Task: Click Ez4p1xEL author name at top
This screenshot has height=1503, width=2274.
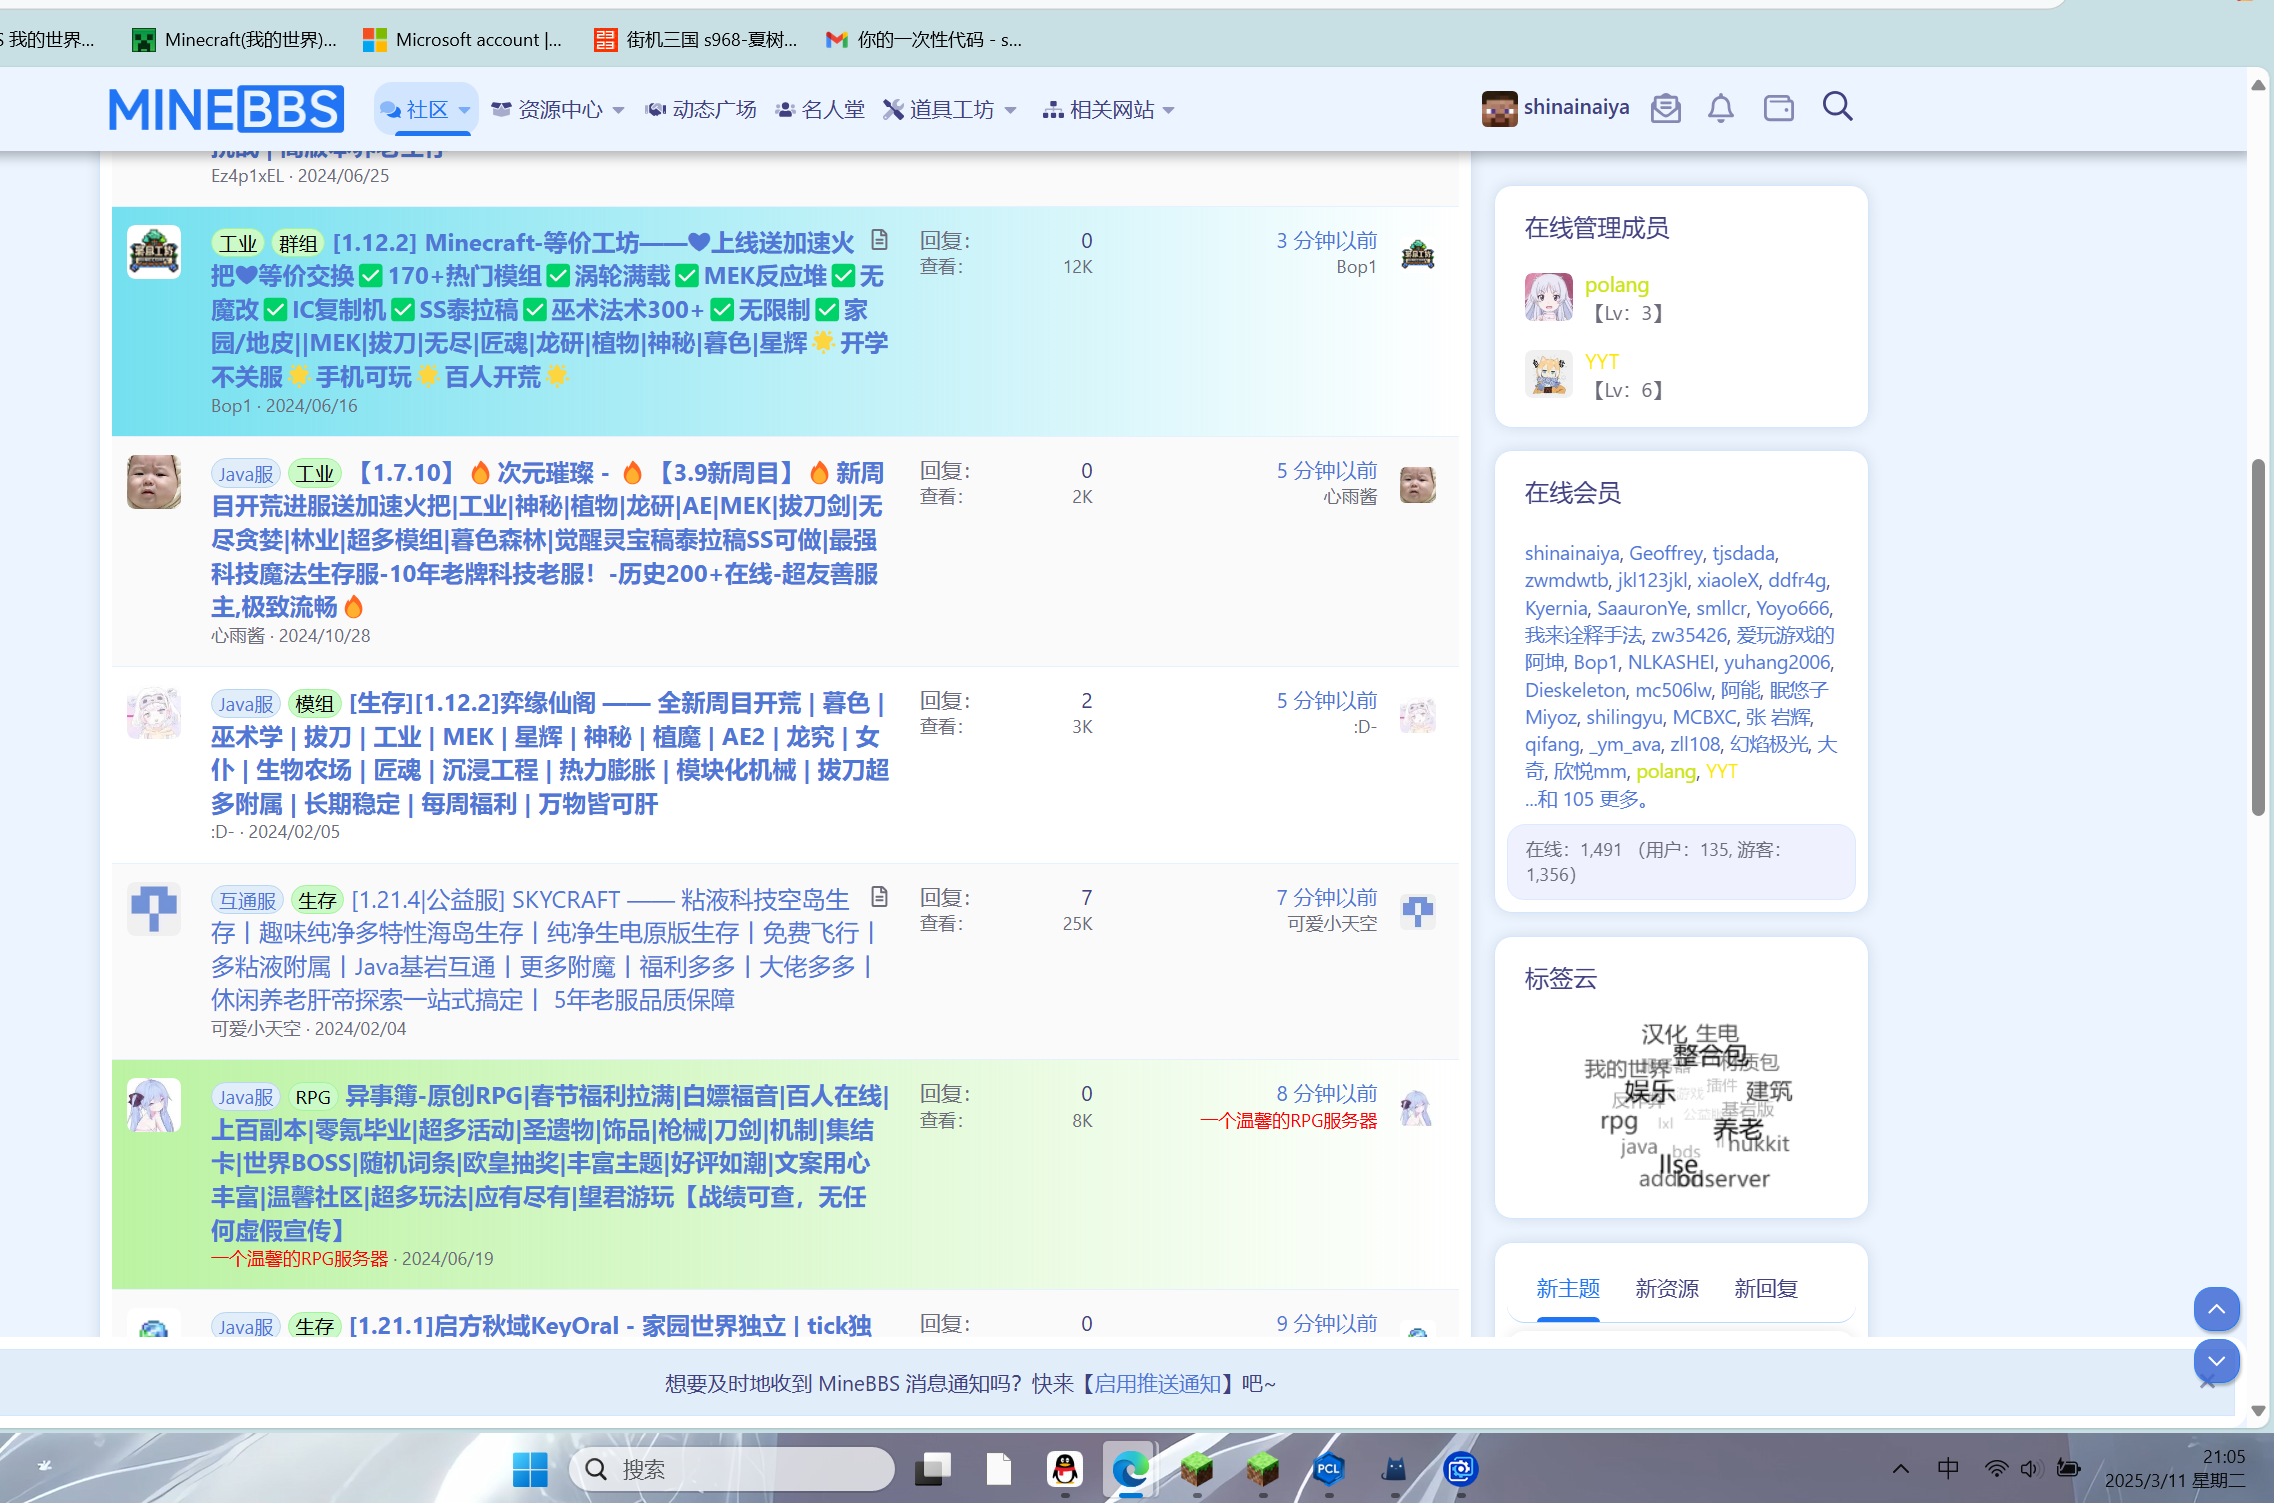Action: (x=247, y=176)
